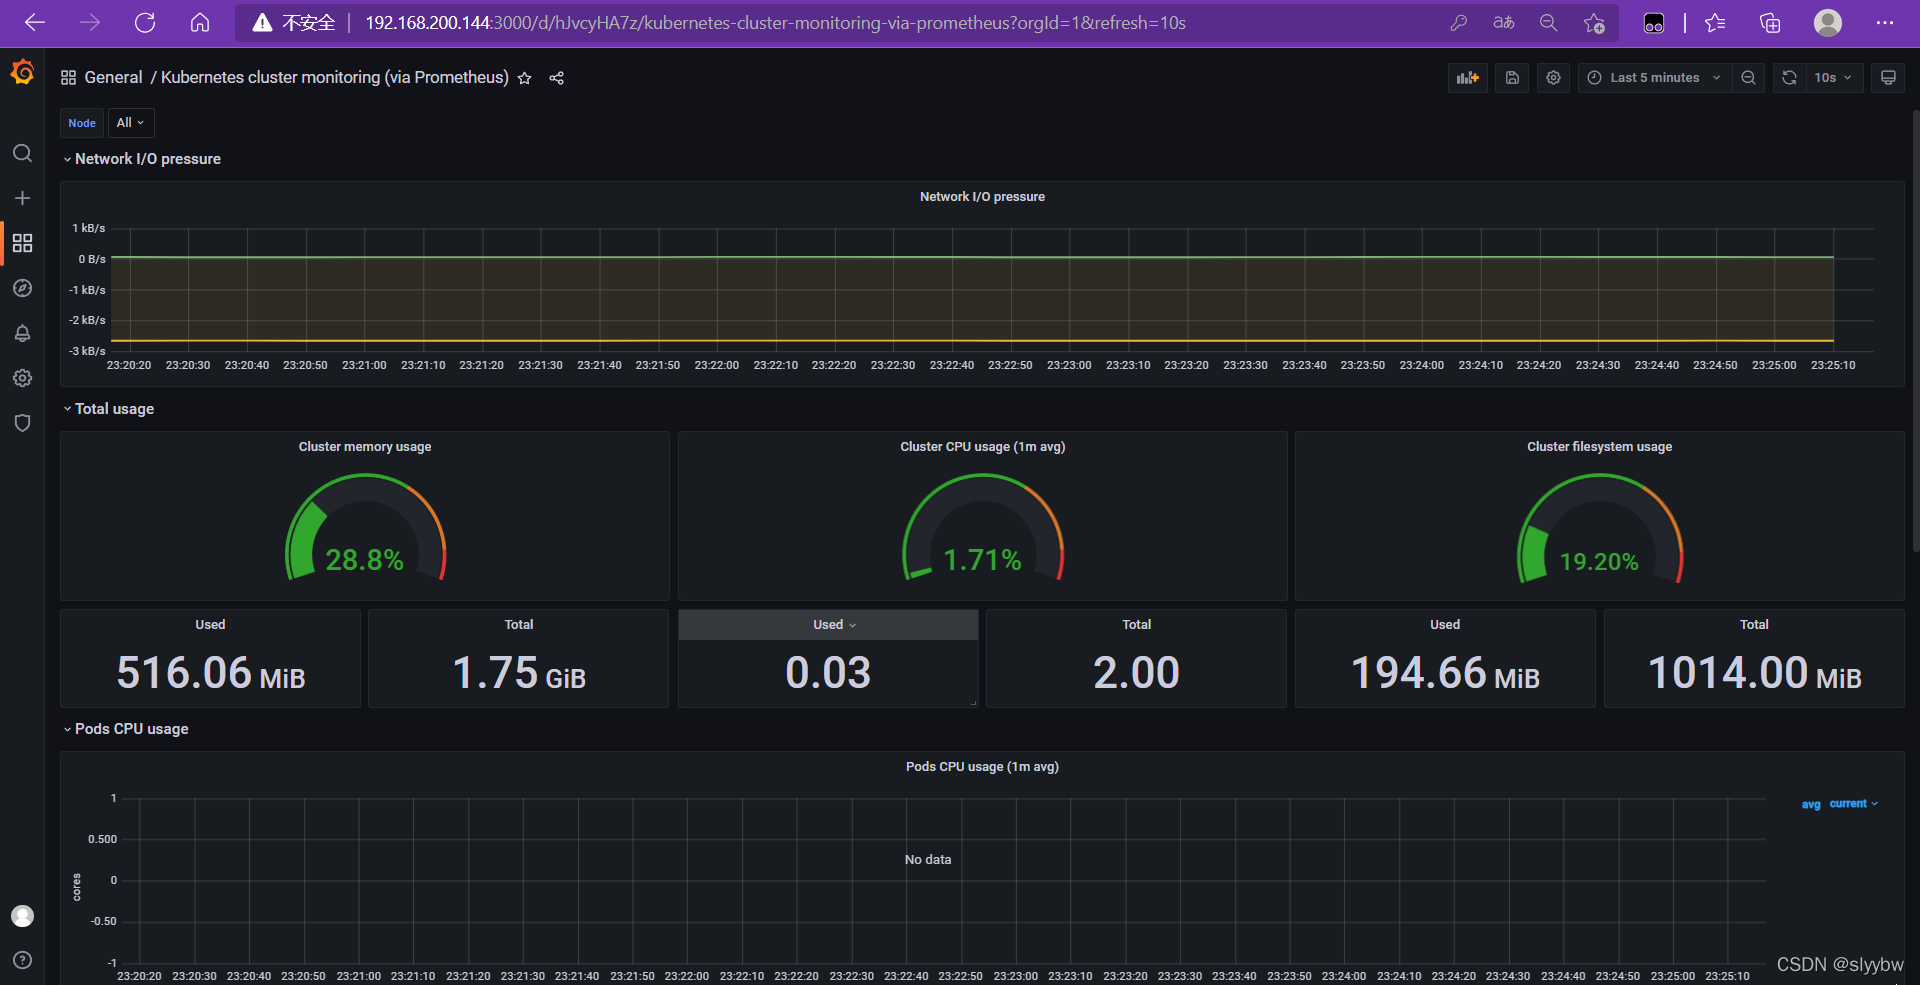Click the Node variable label
The width and height of the screenshot is (1920, 985).
(x=82, y=123)
